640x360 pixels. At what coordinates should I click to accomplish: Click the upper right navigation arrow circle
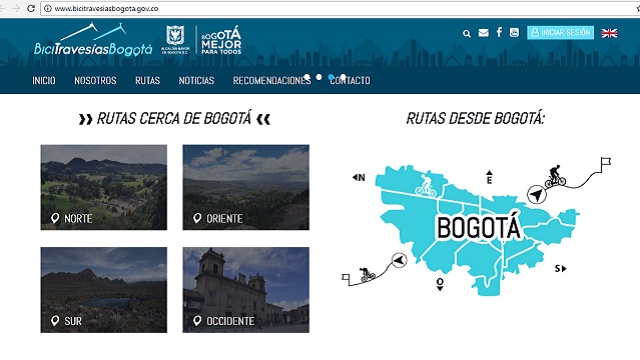(536, 194)
